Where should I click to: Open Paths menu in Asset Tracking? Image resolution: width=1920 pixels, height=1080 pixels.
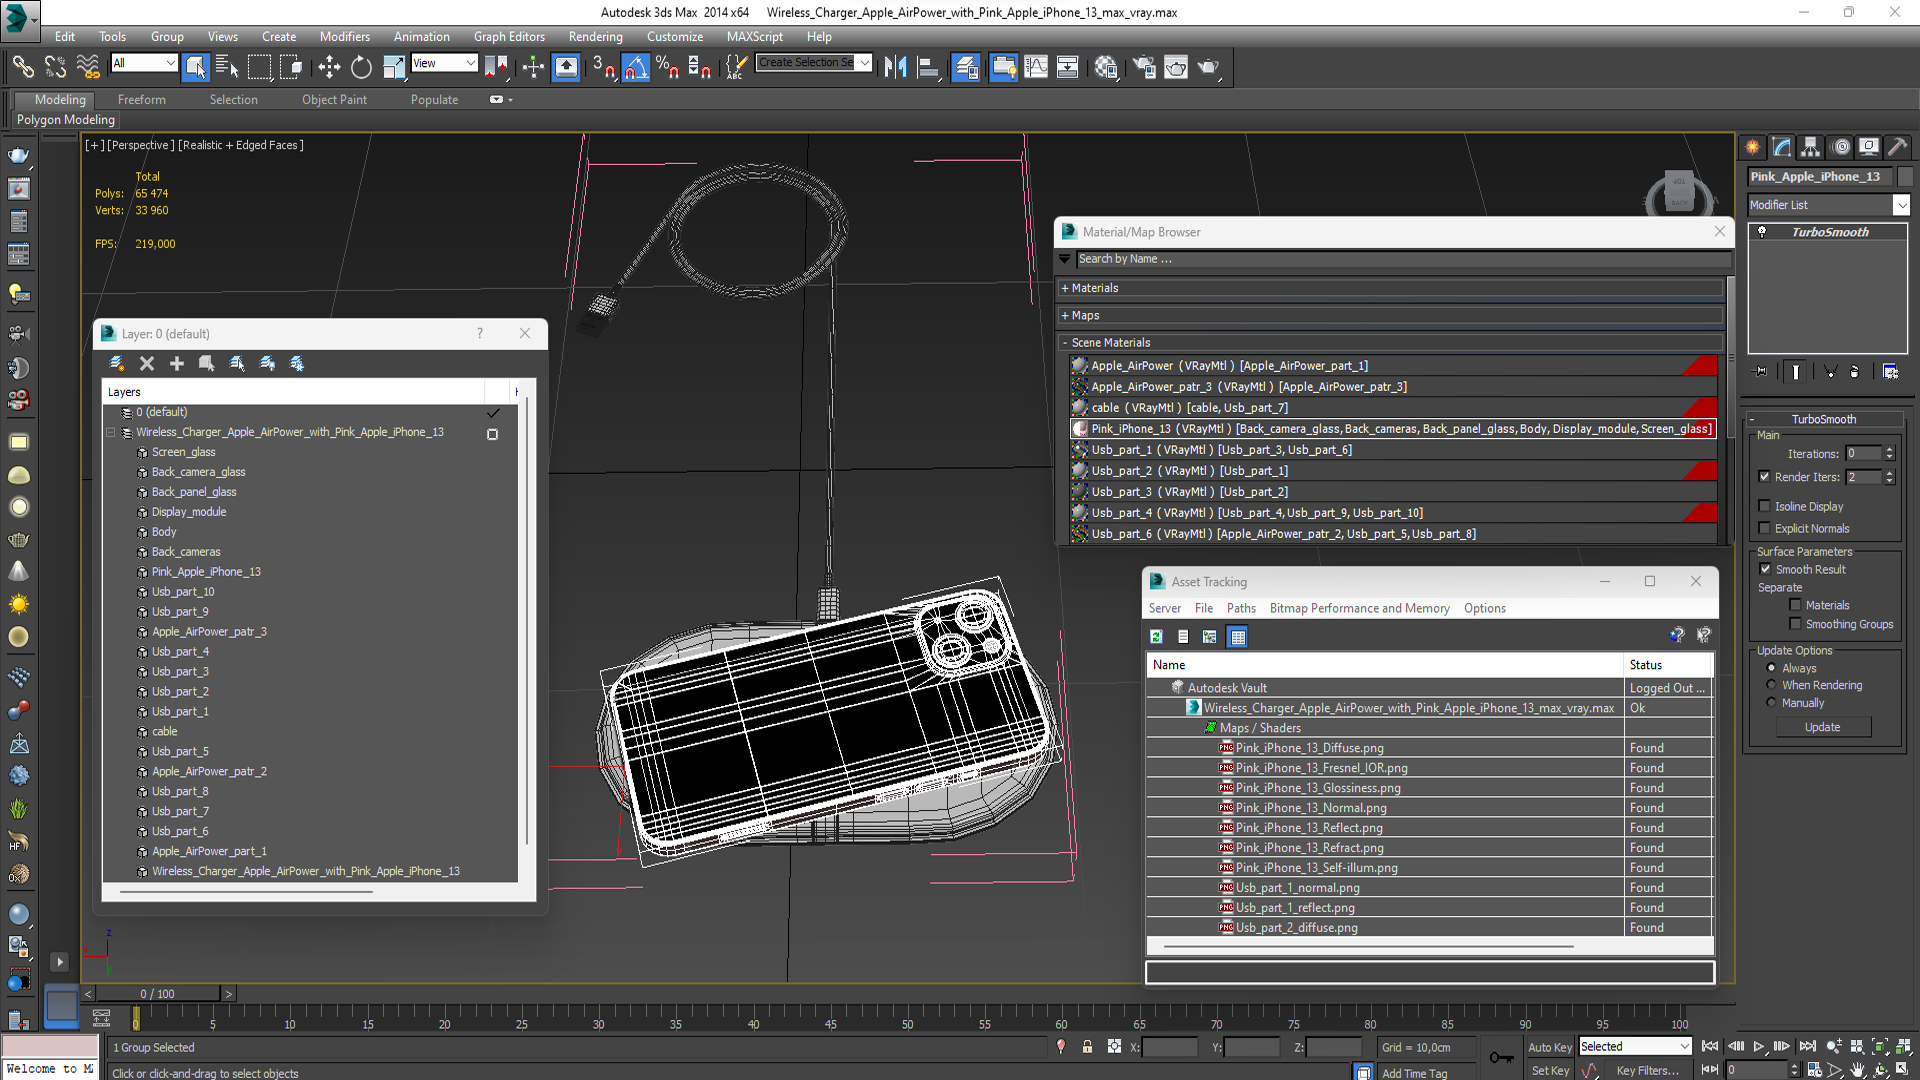(x=1241, y=608)
